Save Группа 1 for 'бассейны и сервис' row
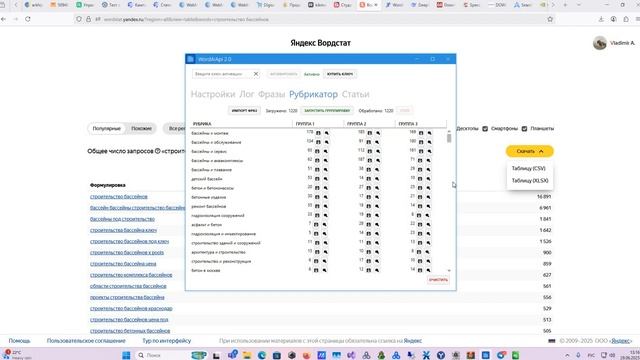Image resolution: width=640 pixels, height=360 pixels. click(x=317, y=151)
